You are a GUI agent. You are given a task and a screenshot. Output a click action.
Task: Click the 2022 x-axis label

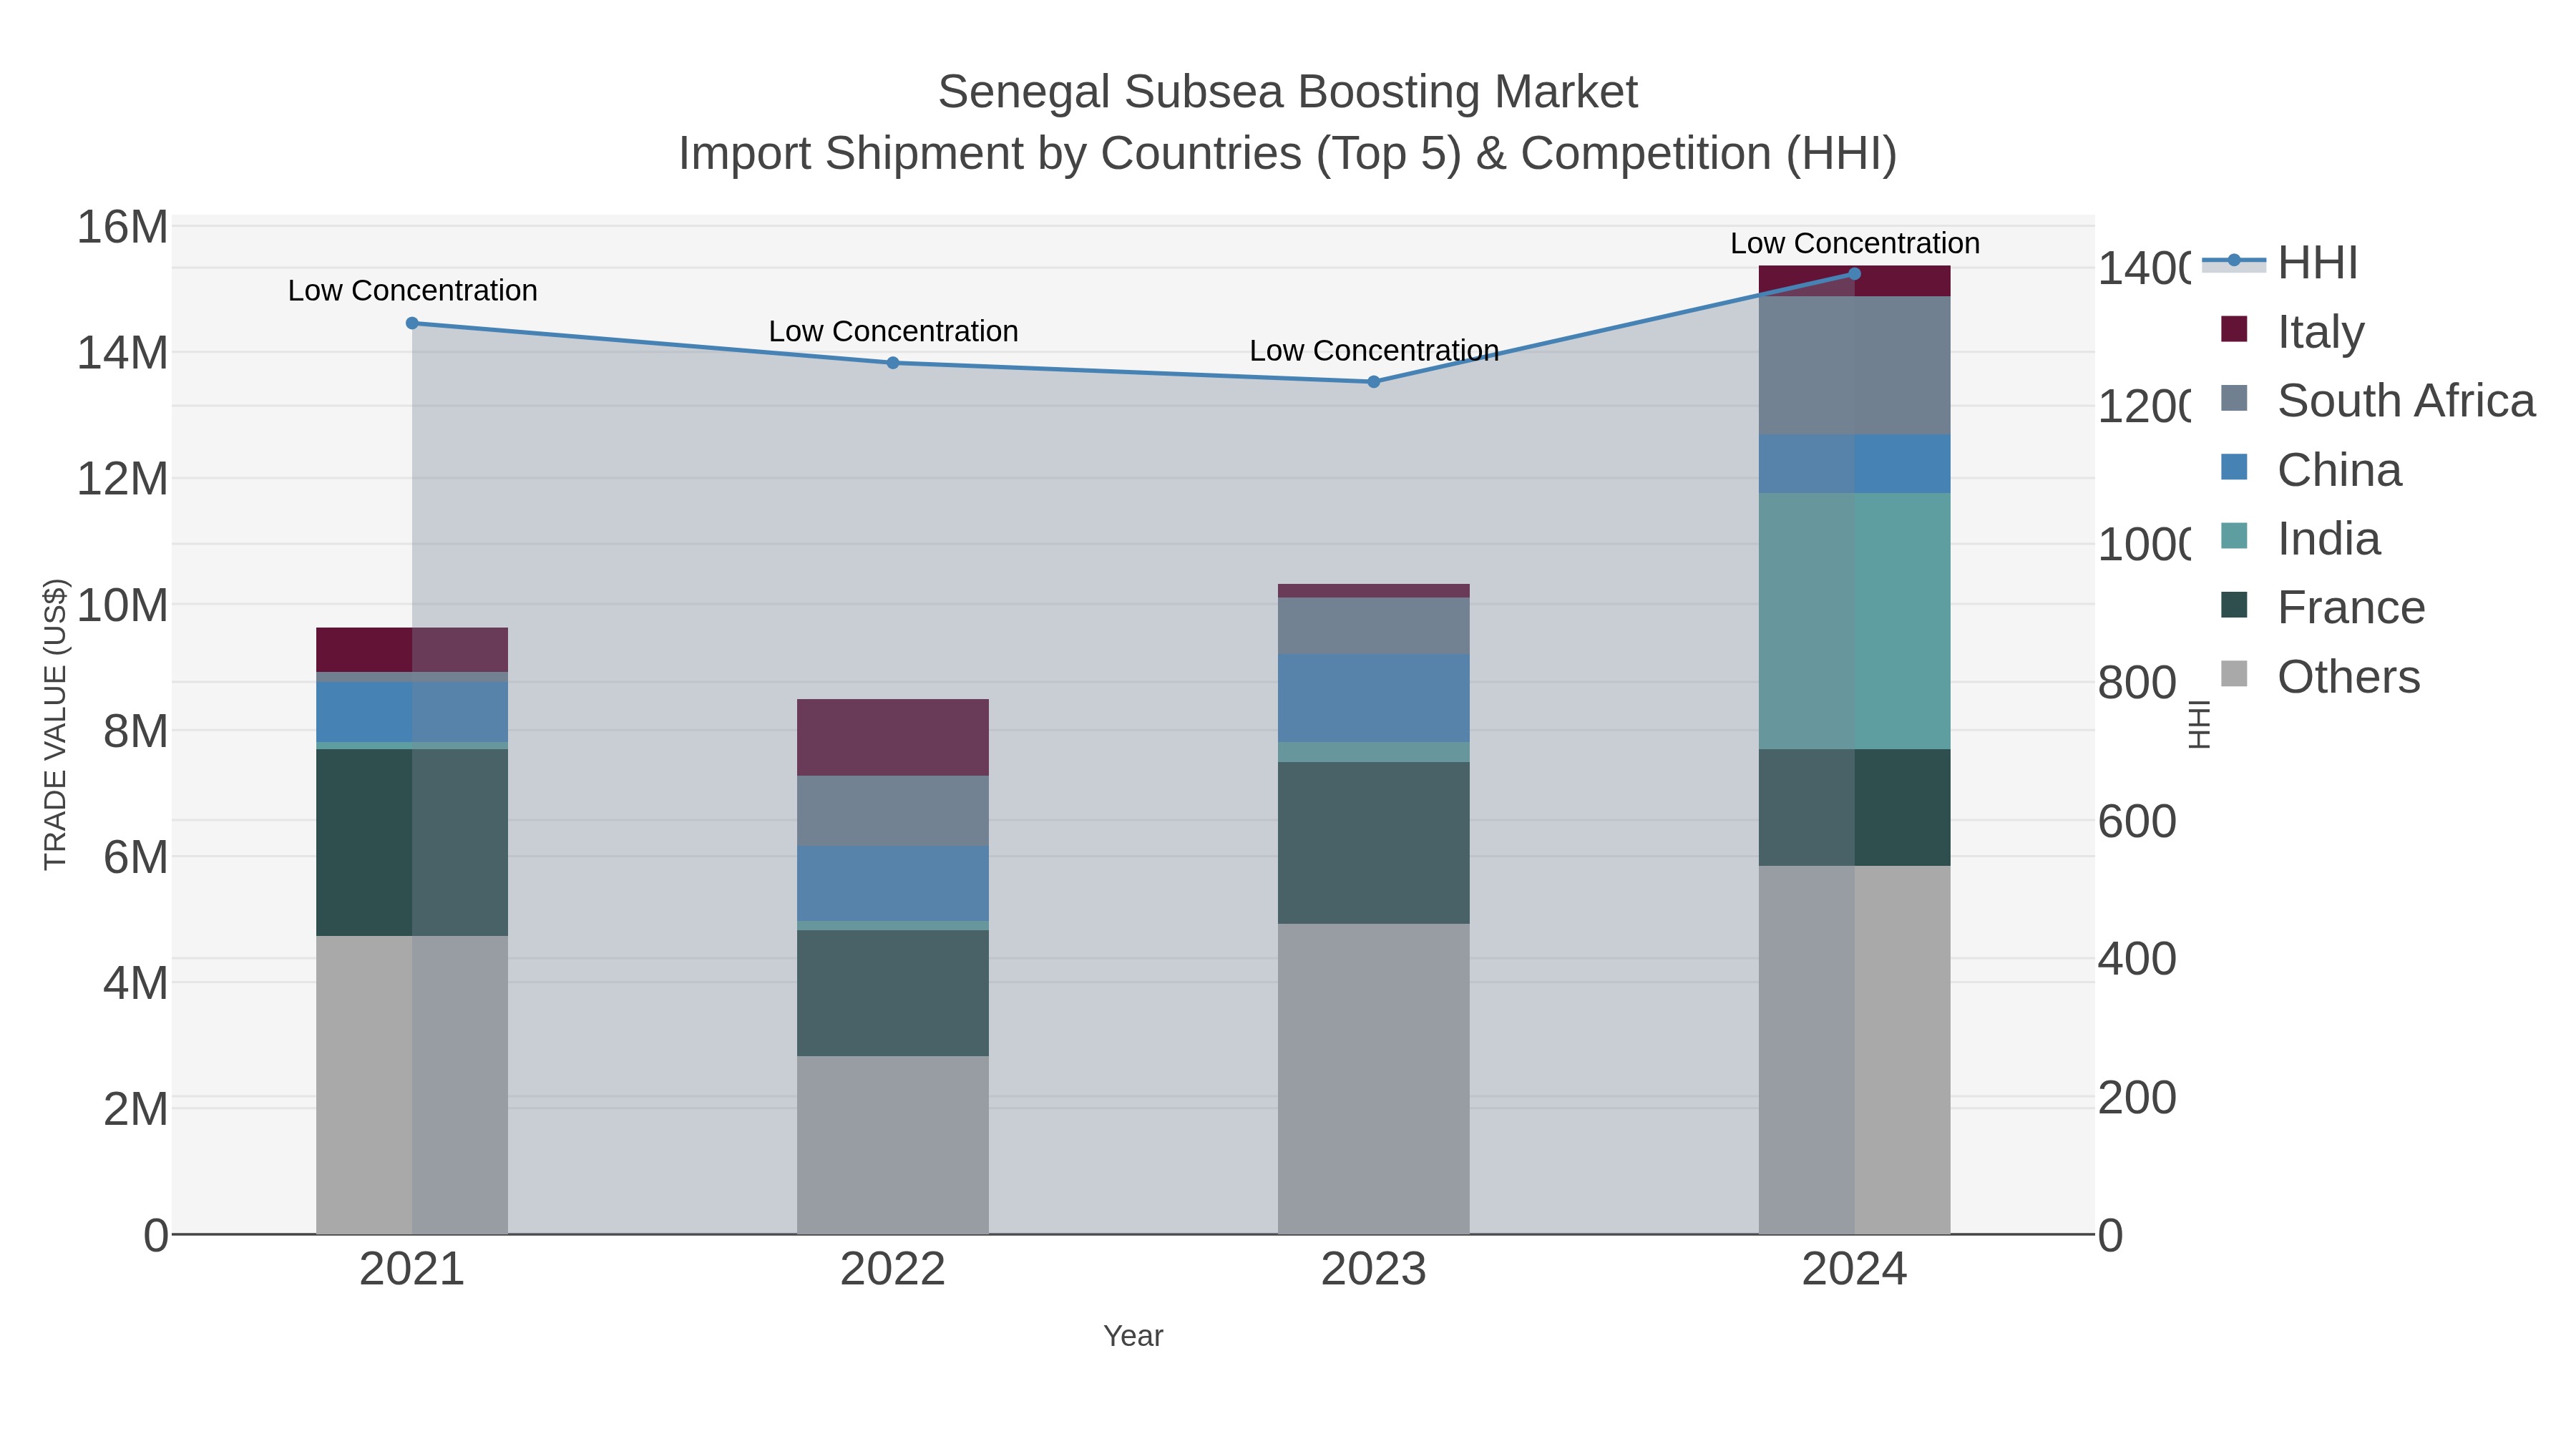(x=893, y=1270)
